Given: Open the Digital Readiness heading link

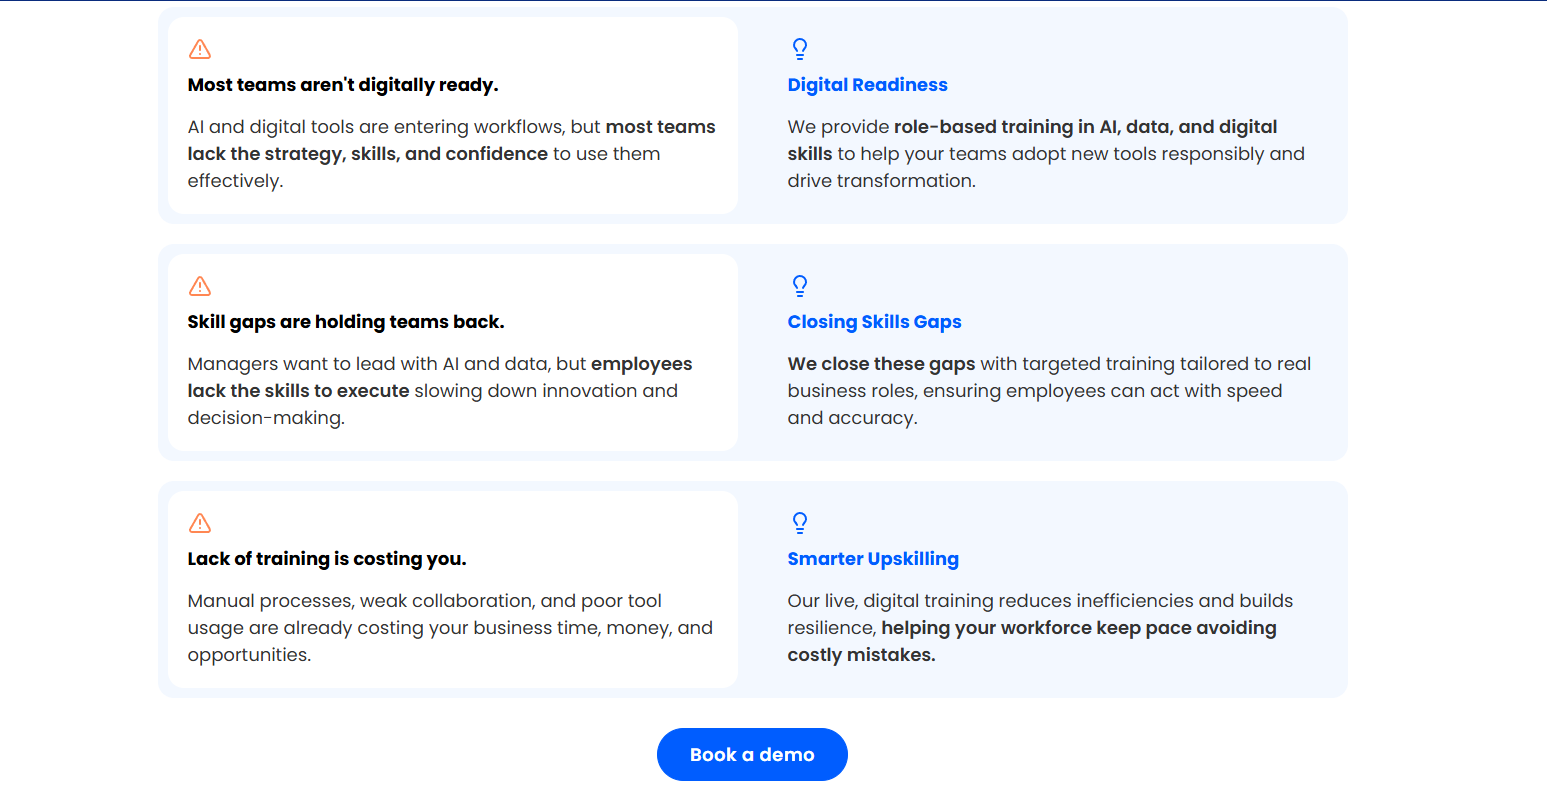Looking at the screenshot, I should tap(867, 85).
